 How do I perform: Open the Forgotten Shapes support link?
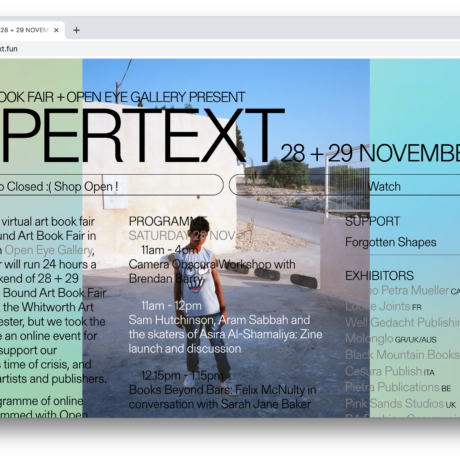(x=391, y=242)
